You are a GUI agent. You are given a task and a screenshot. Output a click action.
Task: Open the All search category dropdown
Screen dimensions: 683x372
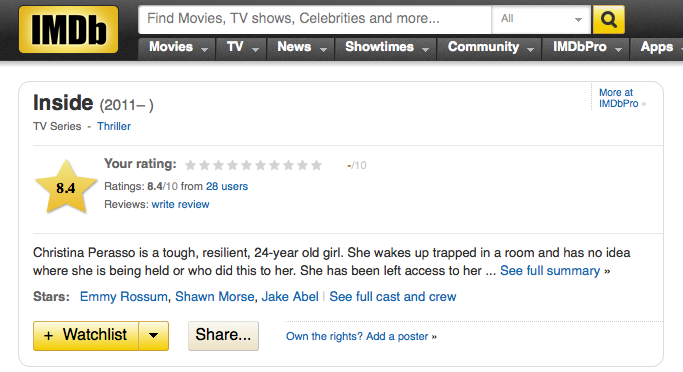click(x=541, y=19)
